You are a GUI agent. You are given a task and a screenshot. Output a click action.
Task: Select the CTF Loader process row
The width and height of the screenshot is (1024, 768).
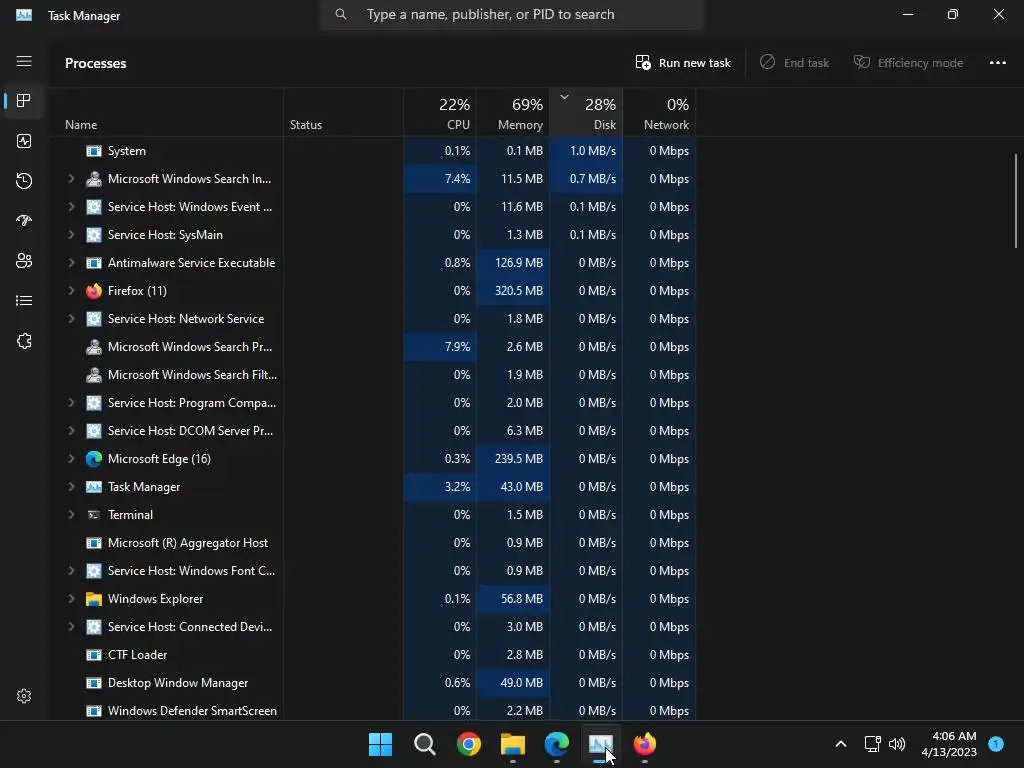click(374, 654)
